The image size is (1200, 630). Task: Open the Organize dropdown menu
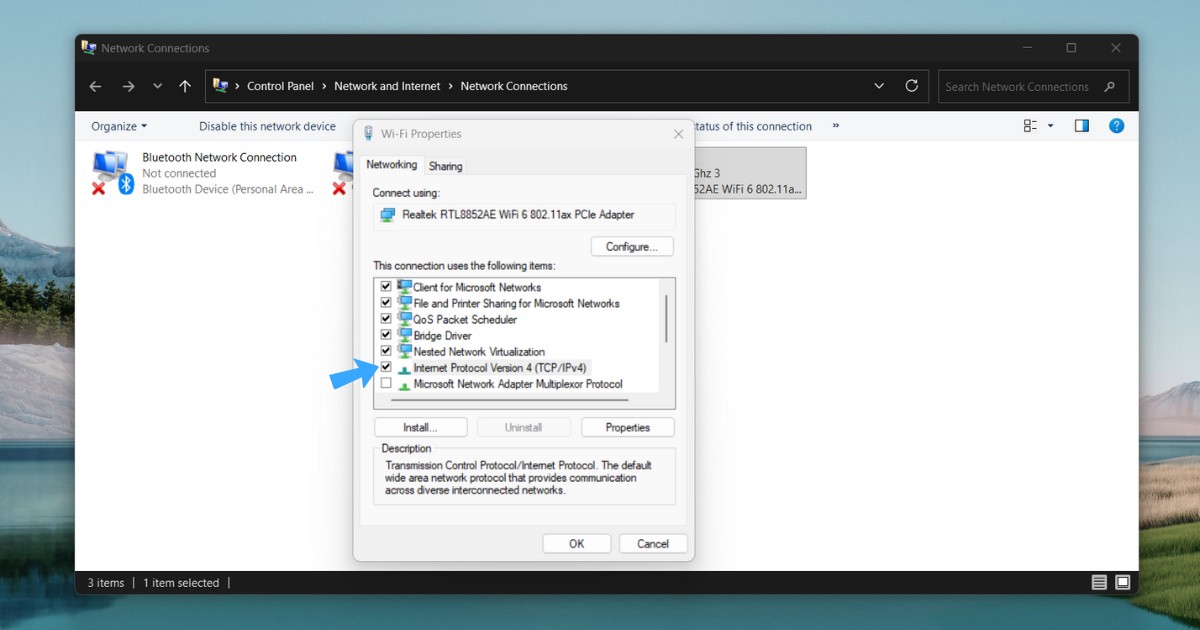click(118, 126)
